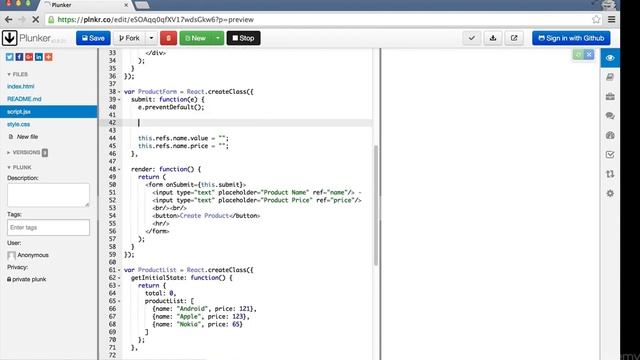Click the editor vertical scrollbar
Viewport: 640px width, 360px height.
376,205
